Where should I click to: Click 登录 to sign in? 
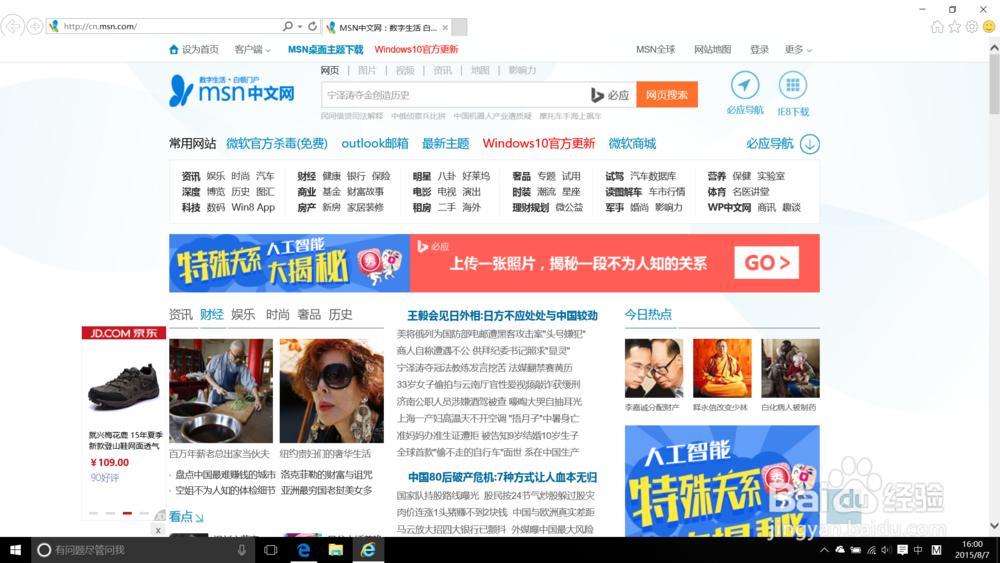tap(759, 49)
